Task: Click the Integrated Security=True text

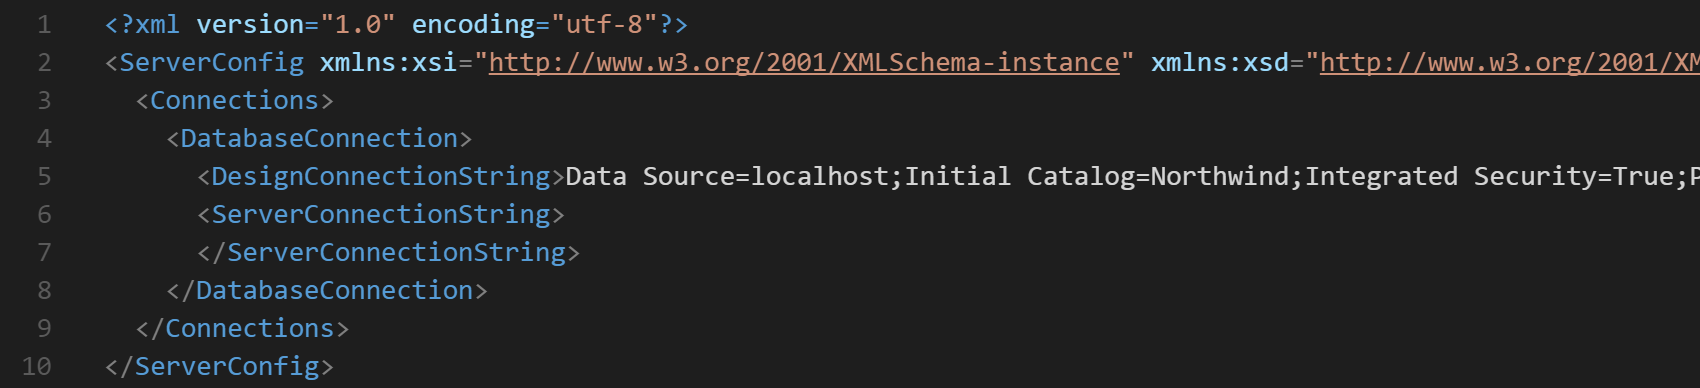Action: click(x=1490, y=176)
